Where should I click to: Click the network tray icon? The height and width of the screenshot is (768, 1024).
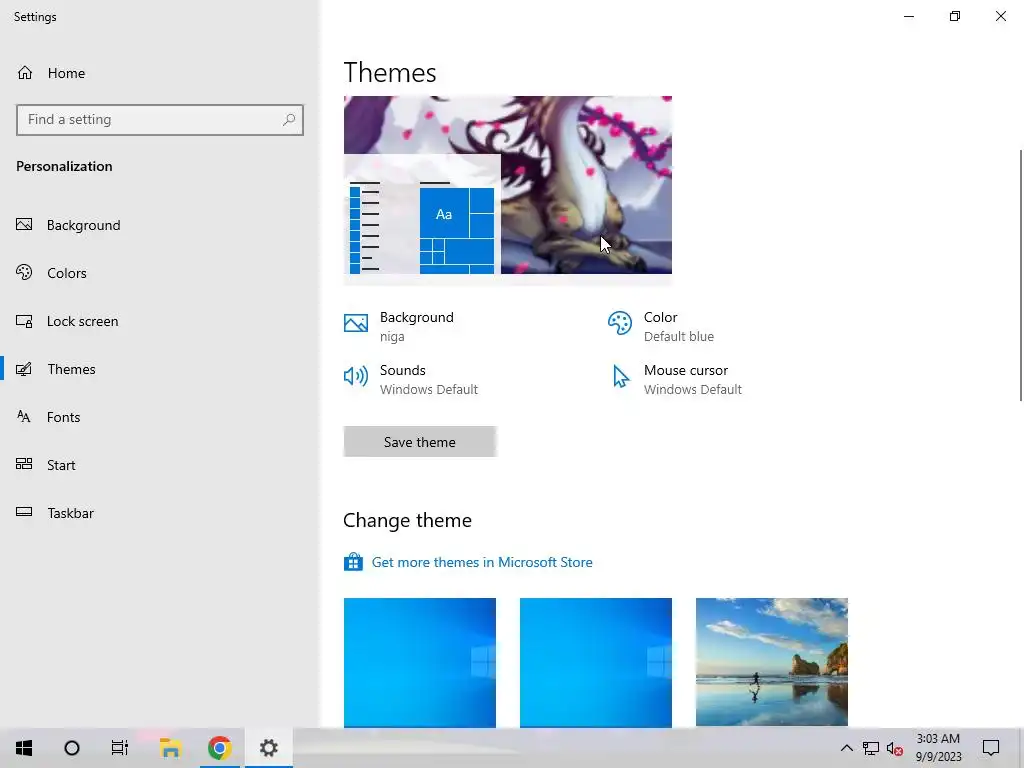pos(871,748)
